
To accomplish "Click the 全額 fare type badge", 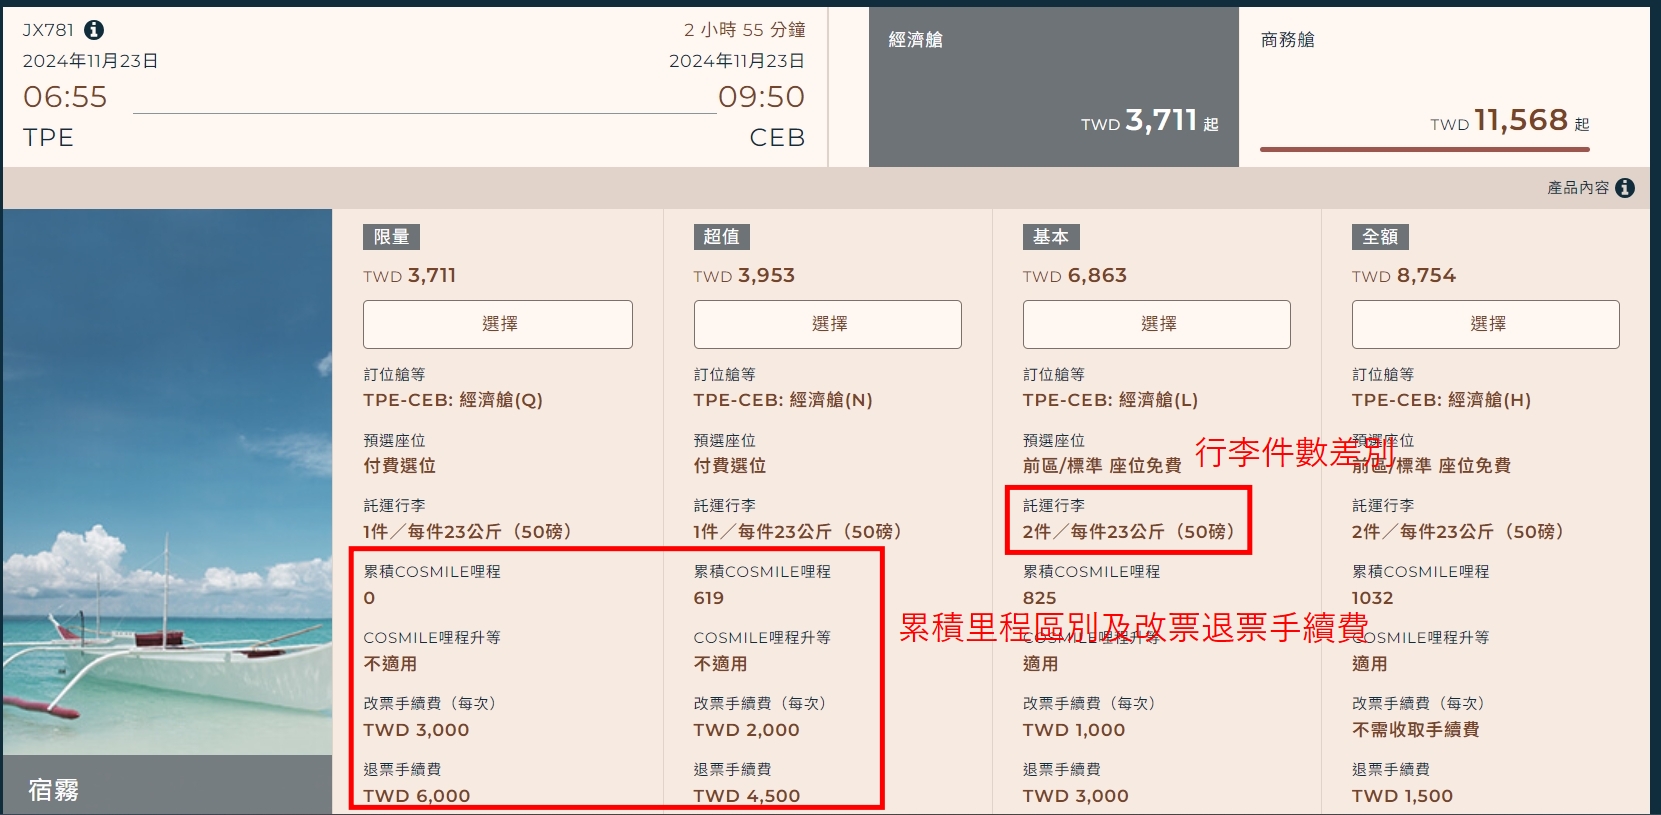I will click(1380, 237).
